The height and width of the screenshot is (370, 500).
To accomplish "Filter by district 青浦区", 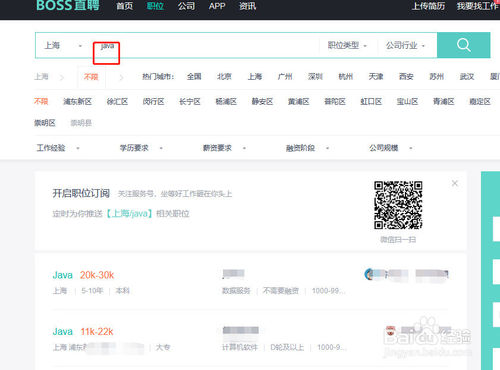I will pos(444,101).
